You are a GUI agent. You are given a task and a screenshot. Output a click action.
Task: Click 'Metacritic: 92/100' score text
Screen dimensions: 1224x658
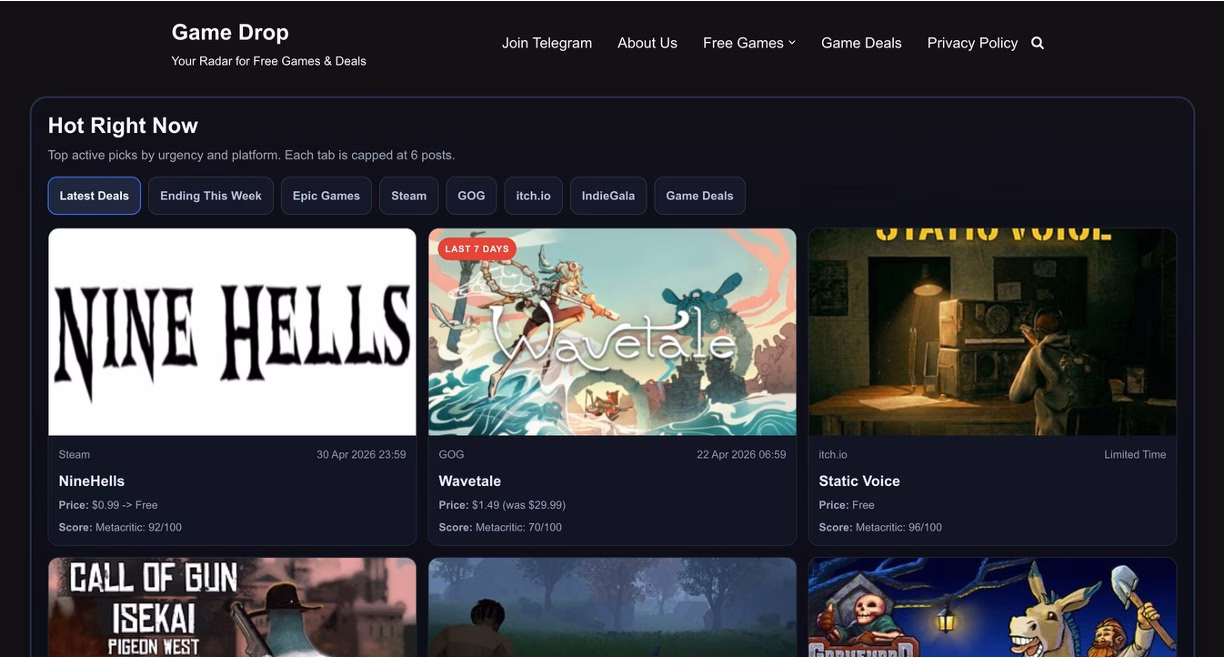[x=139, y=527]
